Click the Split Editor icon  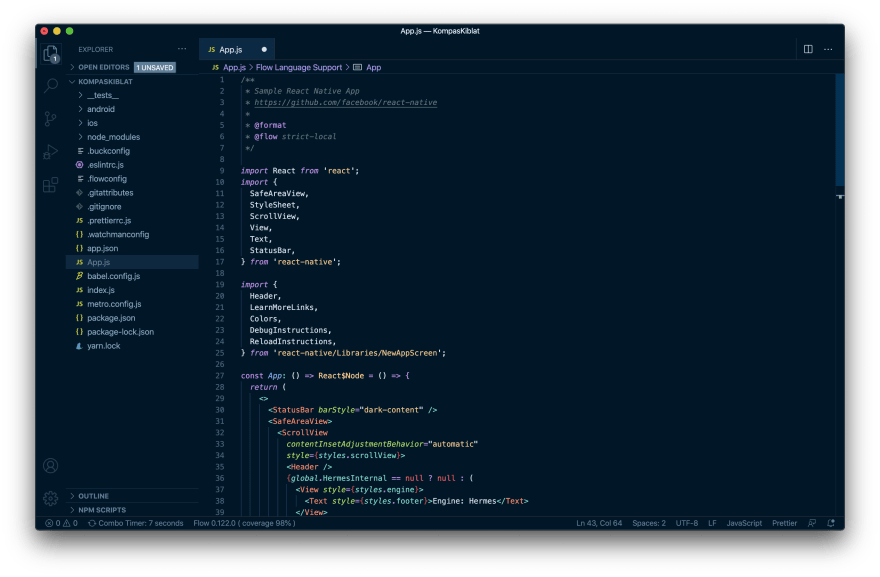[x=808, y=49]
